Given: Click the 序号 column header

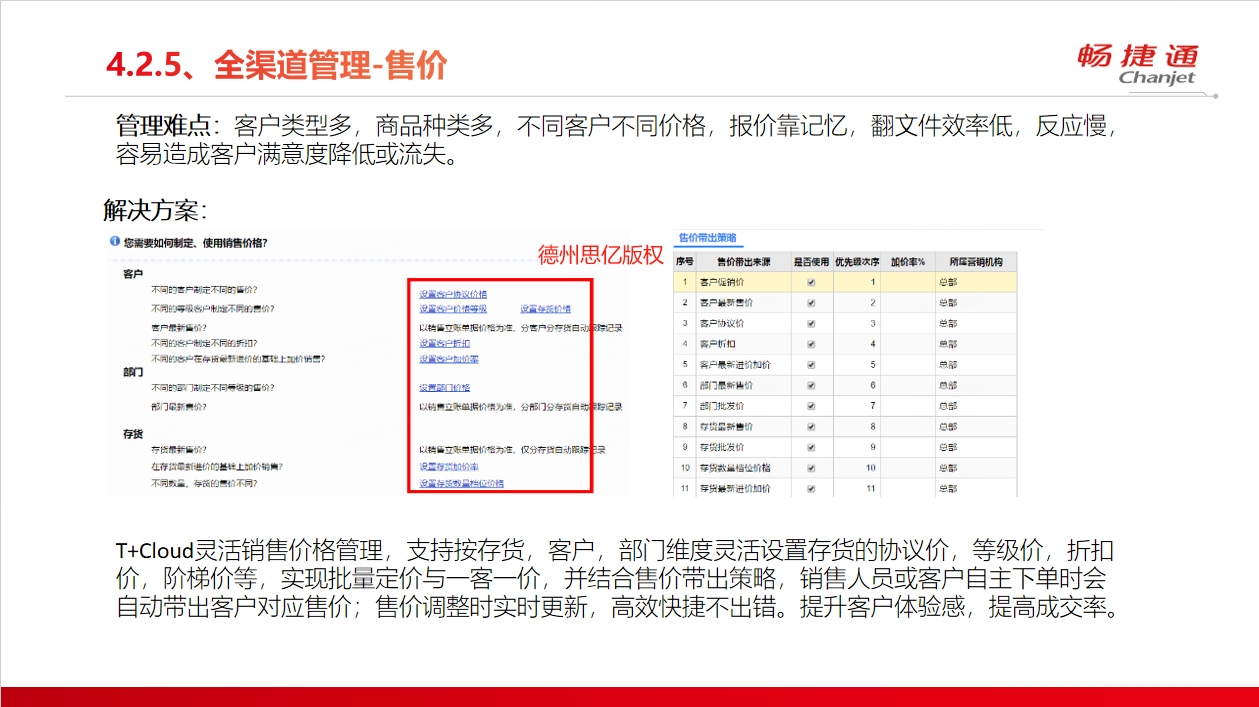Looking at the screenshot, I should 685,261.
